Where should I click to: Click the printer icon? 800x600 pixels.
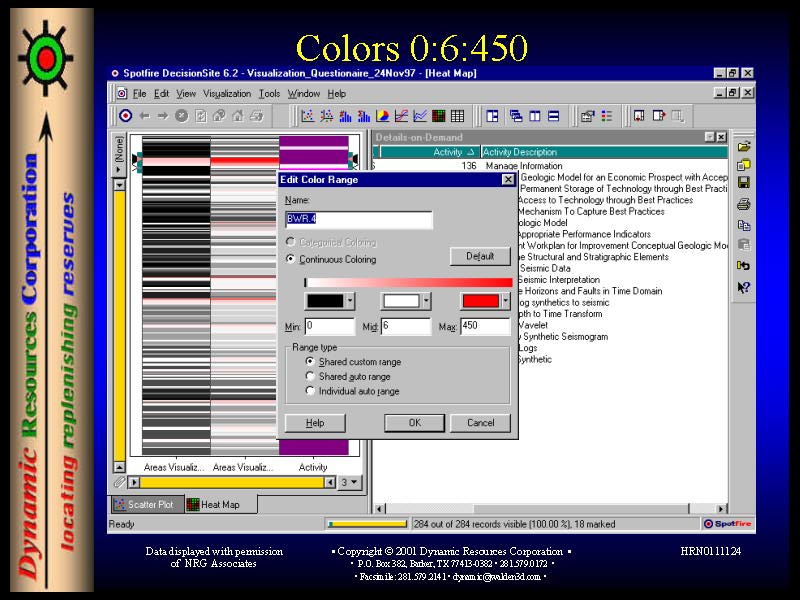pos(743,204)
